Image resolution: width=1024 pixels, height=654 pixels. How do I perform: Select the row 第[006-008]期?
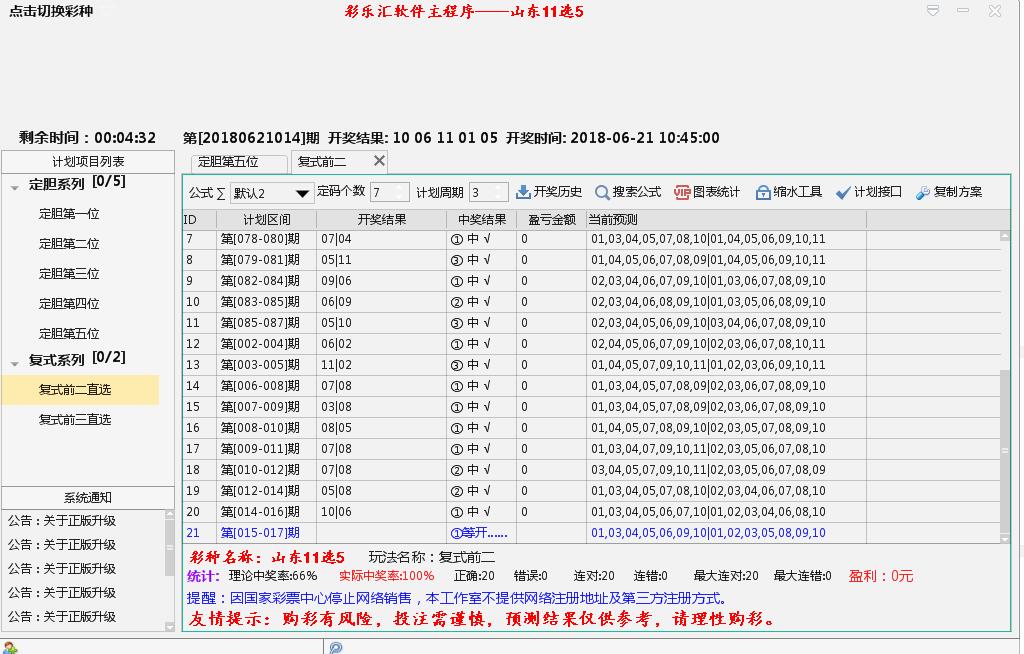tap(591, 385)
